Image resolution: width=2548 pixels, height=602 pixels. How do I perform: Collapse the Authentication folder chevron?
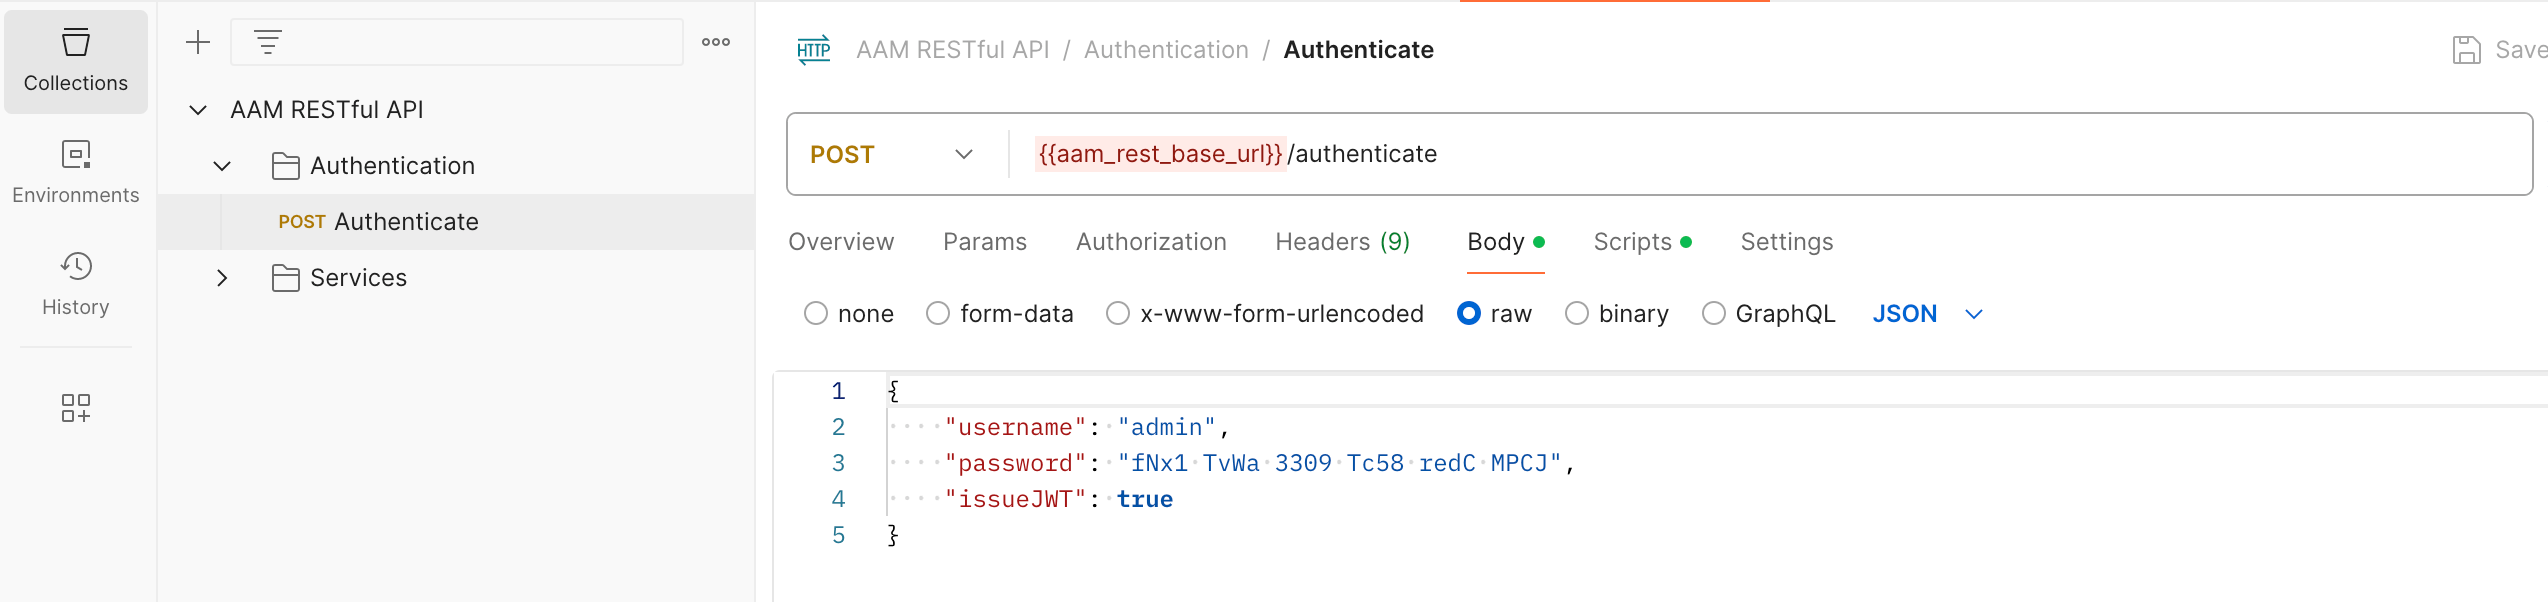222,166
